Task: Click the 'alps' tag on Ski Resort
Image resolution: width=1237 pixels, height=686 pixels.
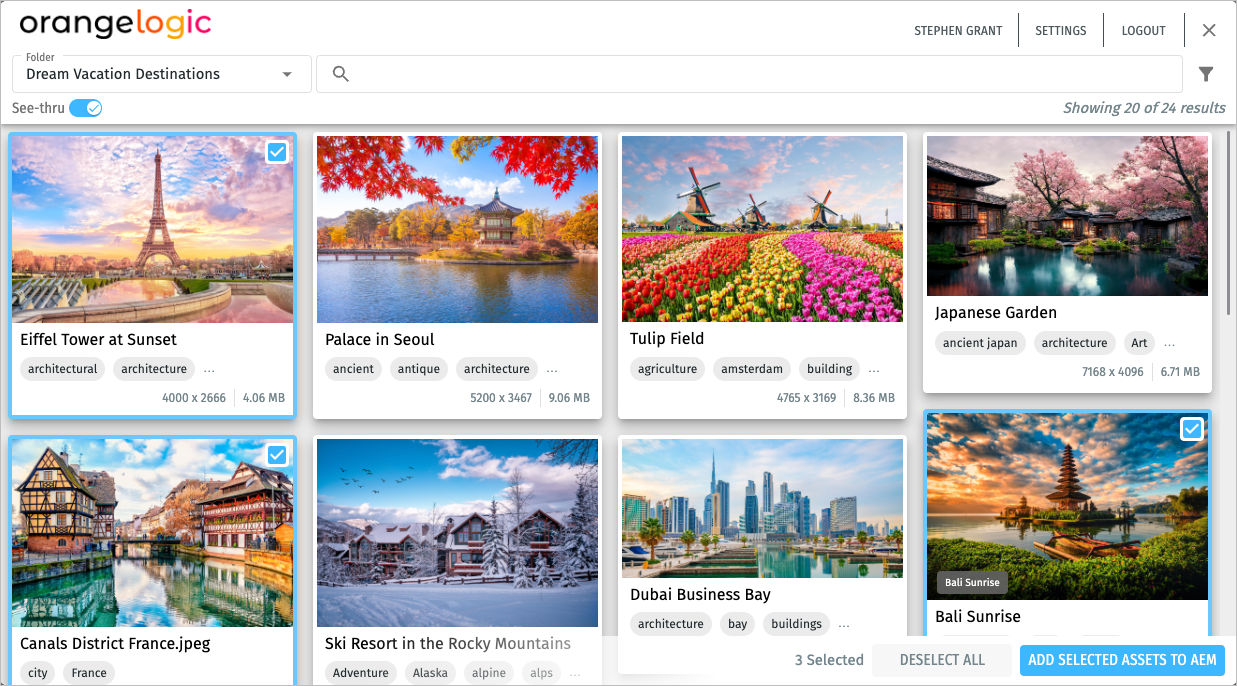Action: [542, 673]
